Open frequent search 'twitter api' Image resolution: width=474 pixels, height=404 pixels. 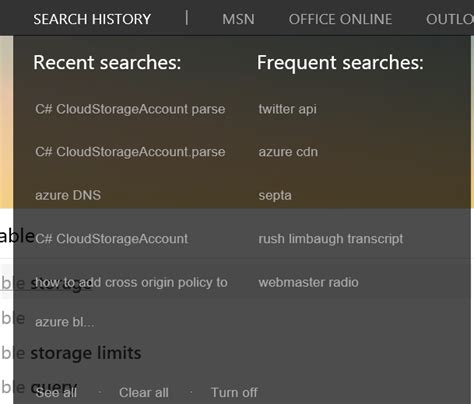tap(288, 109)
